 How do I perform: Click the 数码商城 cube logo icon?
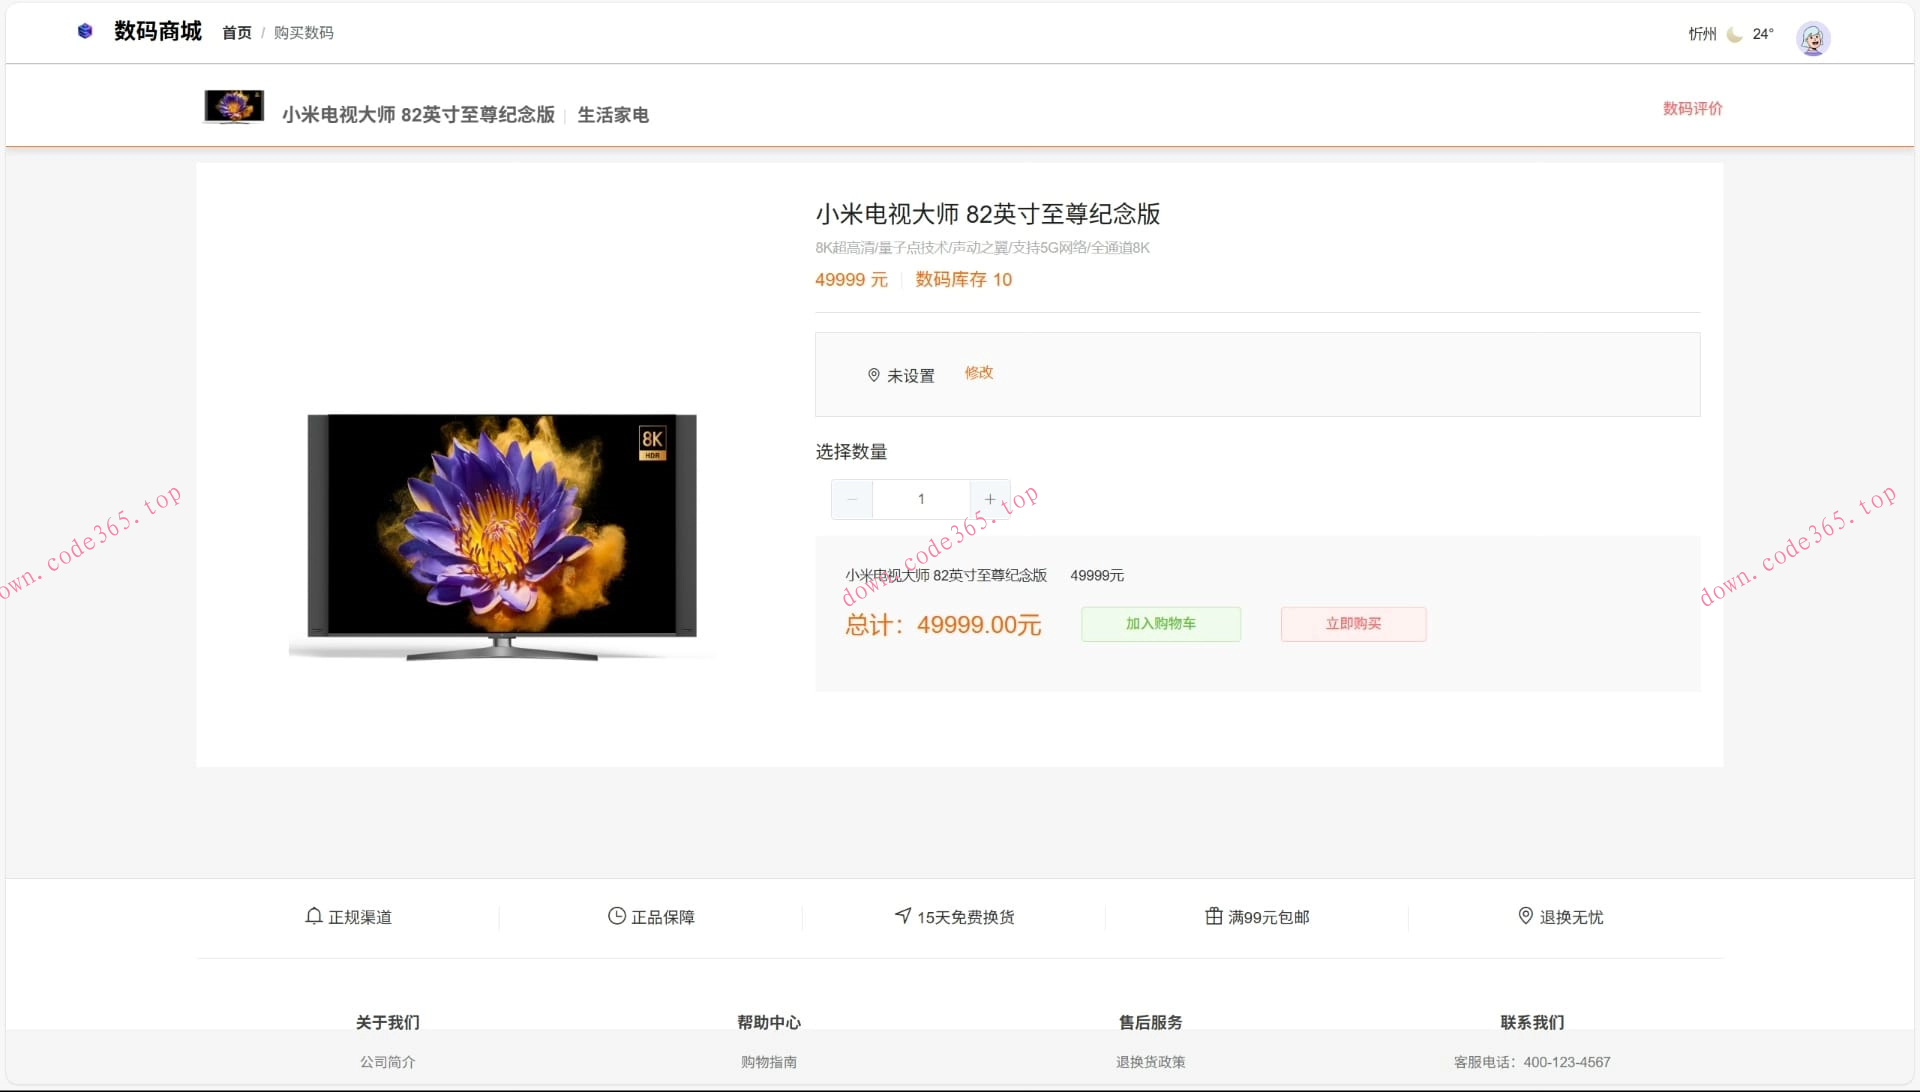click(x=86, y=31)
